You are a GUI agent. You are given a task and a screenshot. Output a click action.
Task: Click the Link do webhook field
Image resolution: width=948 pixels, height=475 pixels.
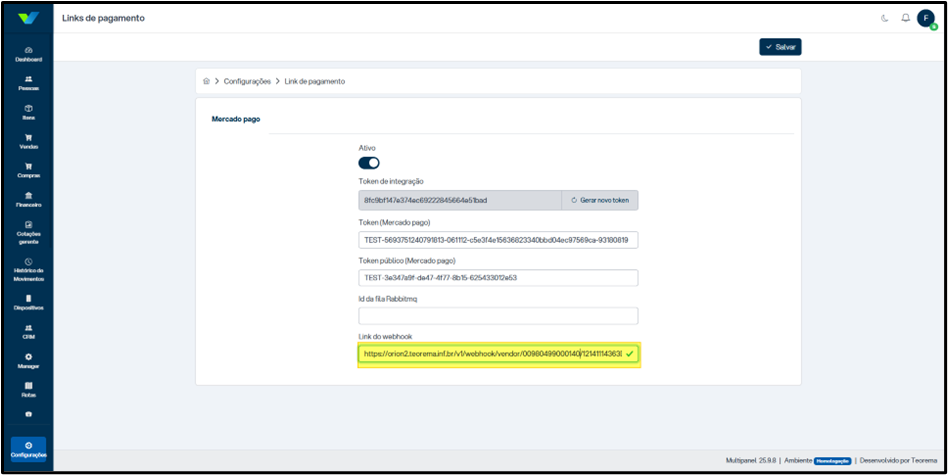(x=498, y=354)
